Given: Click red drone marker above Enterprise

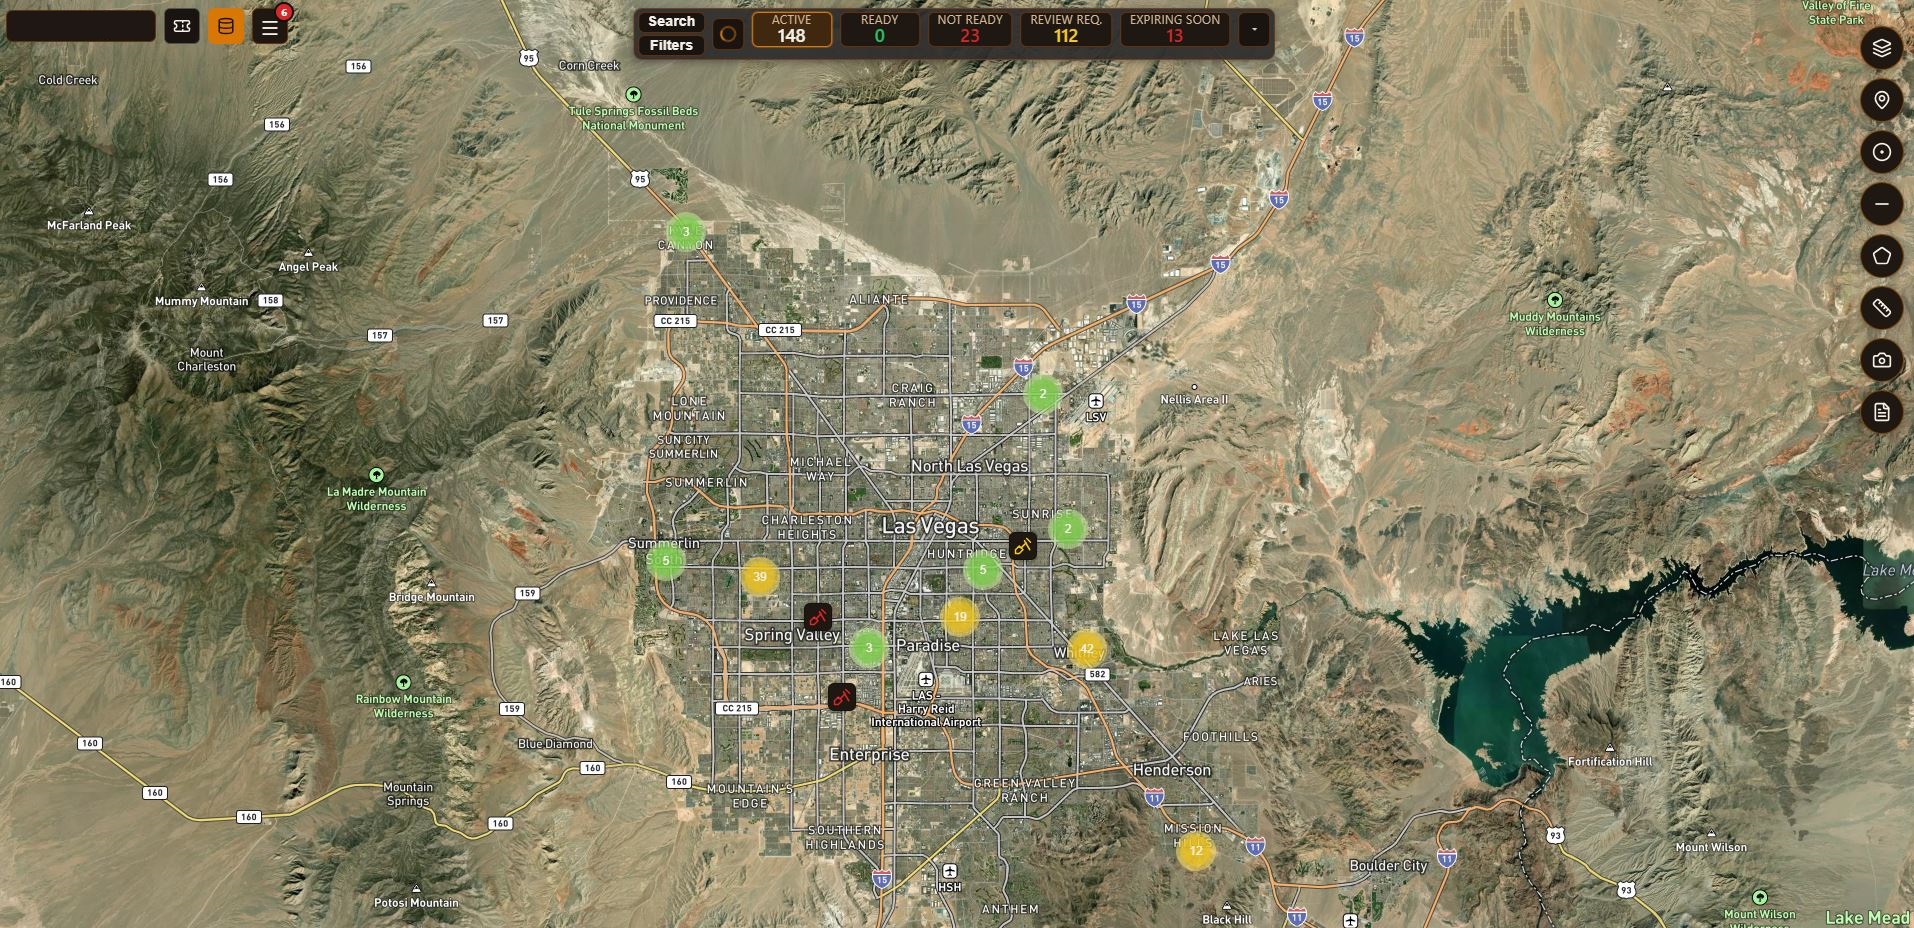Looking at the screenshot, I should click(842, 696).
